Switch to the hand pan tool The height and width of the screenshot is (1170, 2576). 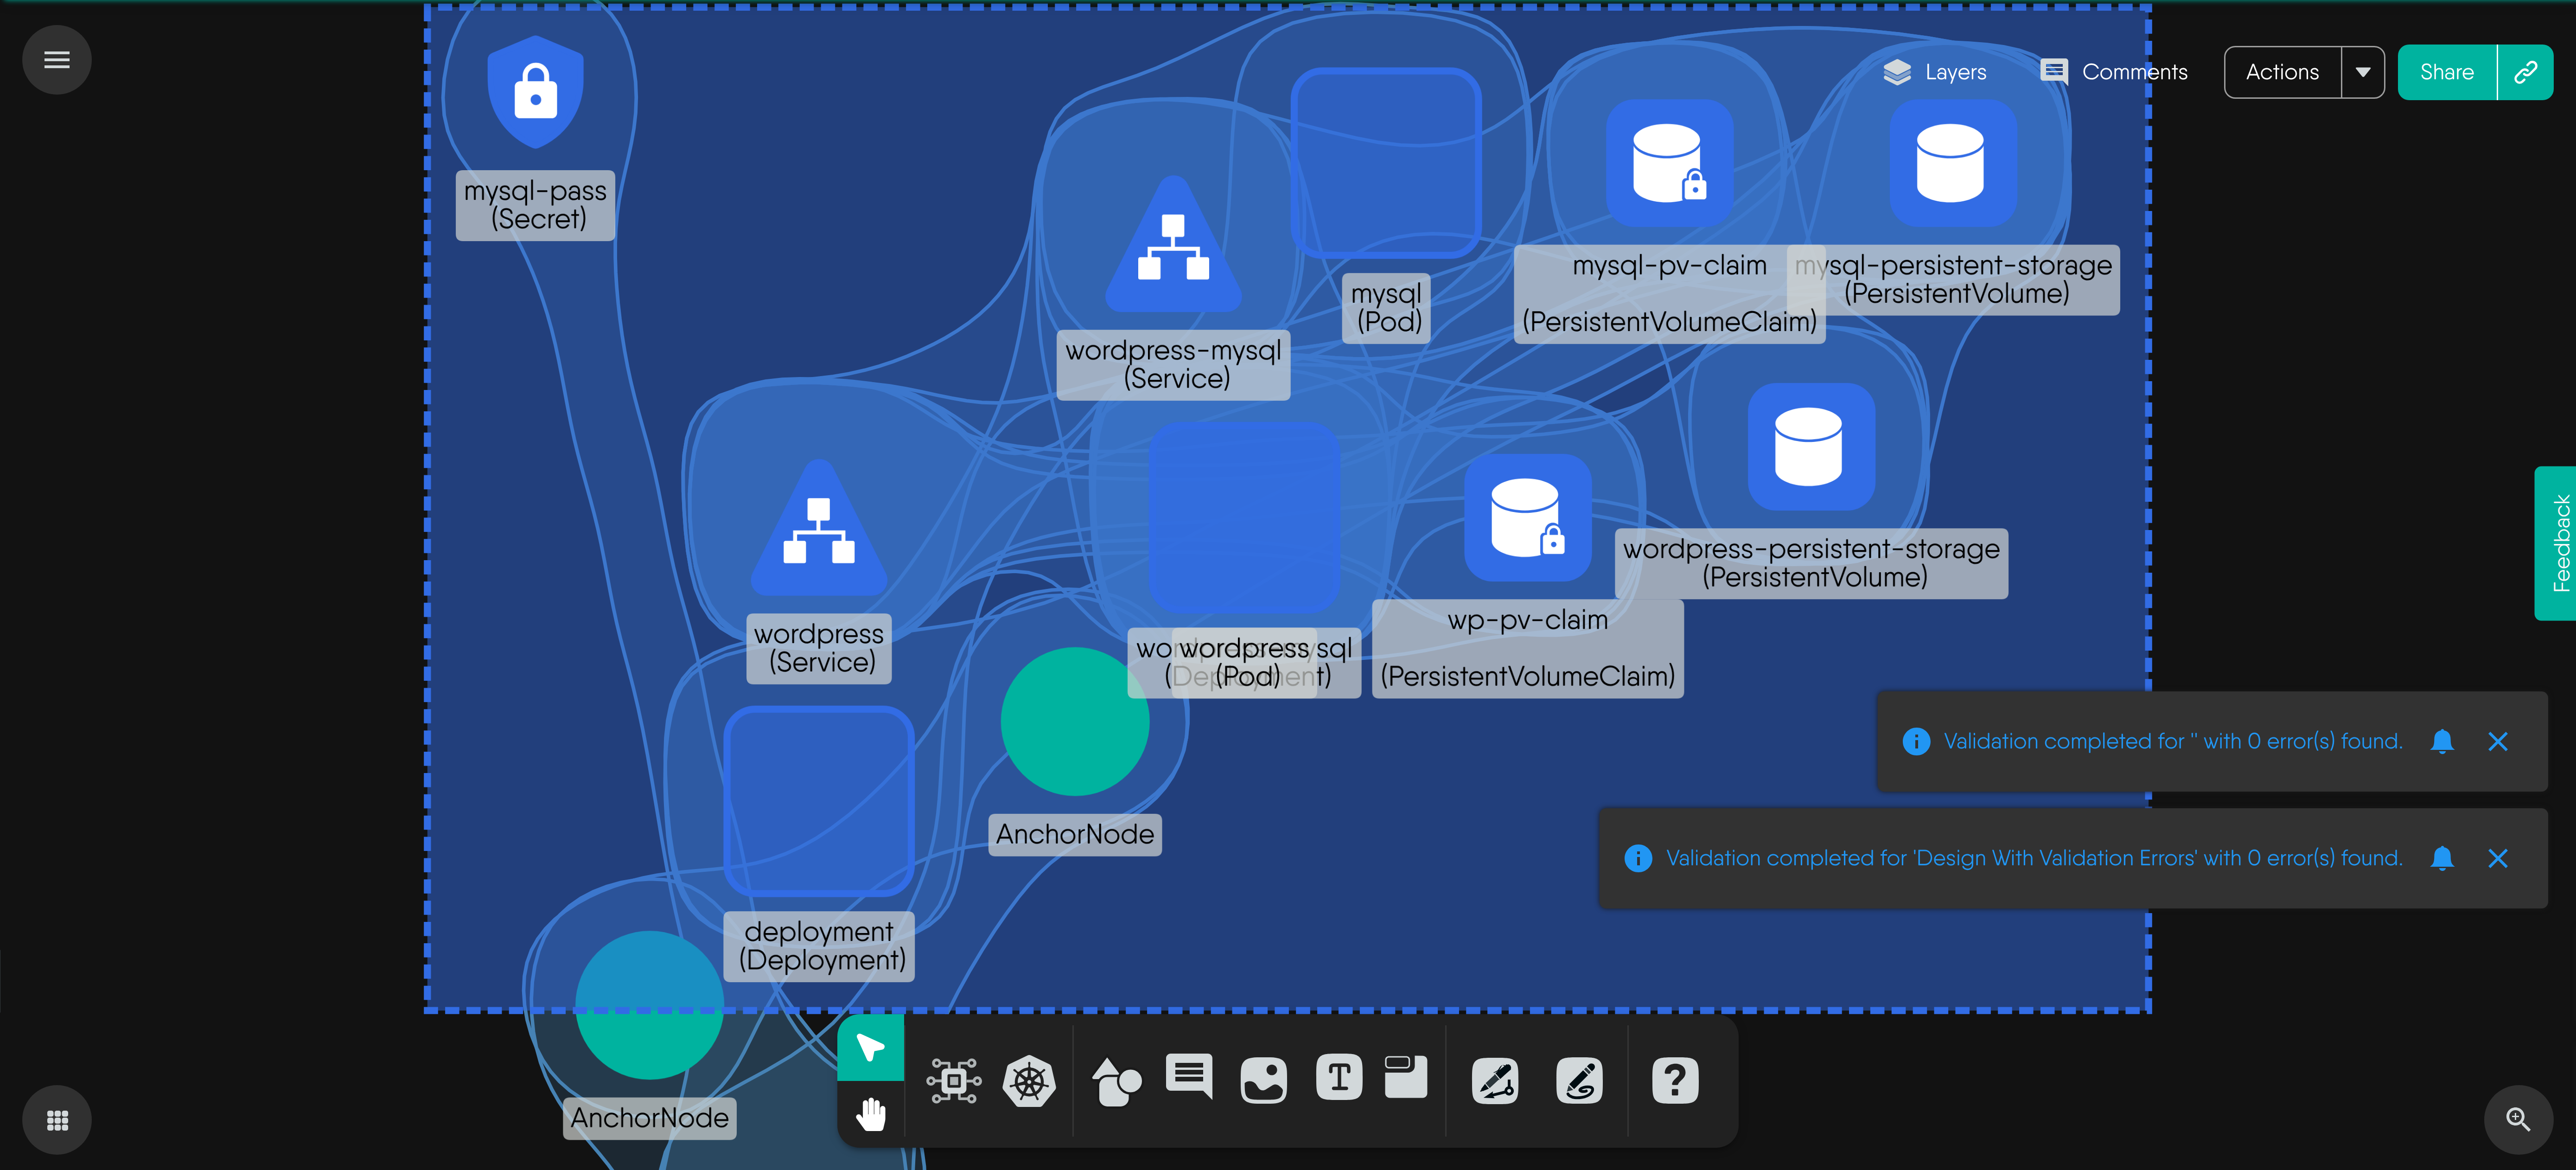(870, 1113)
